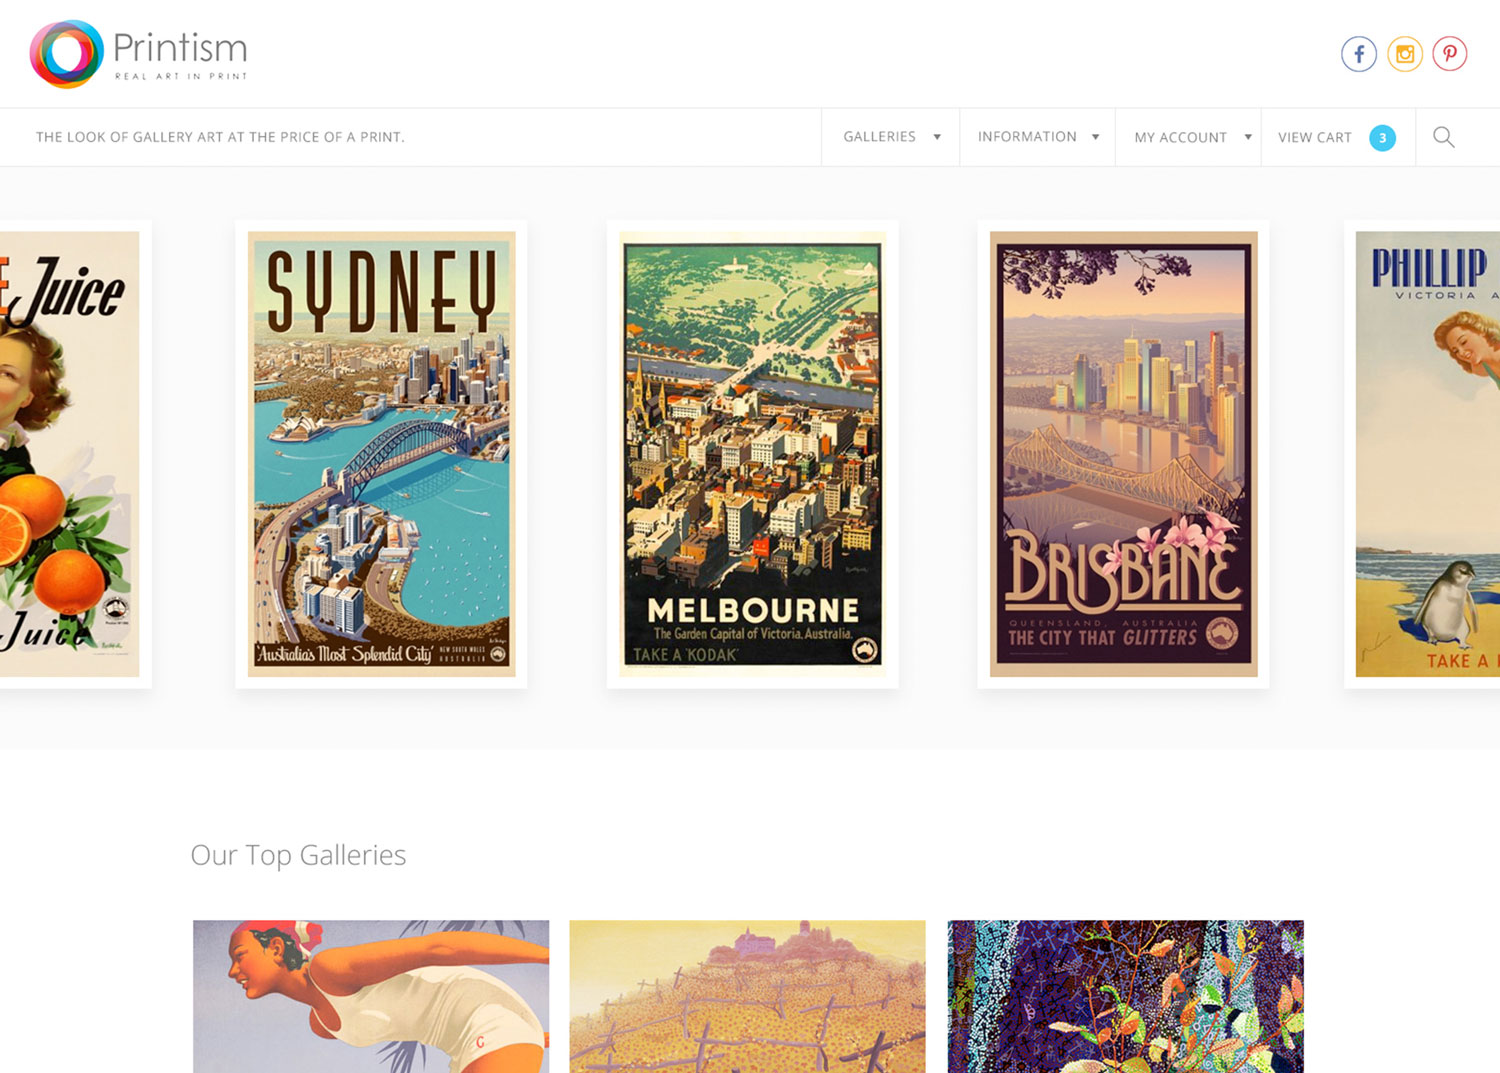Click the cart item count badge
Viewport: 1500px width, 1073px height.
1382,138
